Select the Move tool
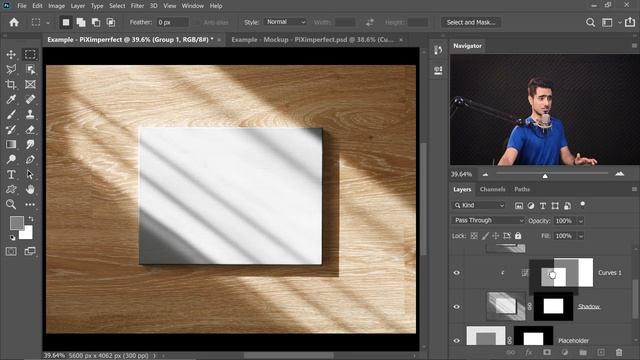This screenshot has width=640, height=360. 11,54
